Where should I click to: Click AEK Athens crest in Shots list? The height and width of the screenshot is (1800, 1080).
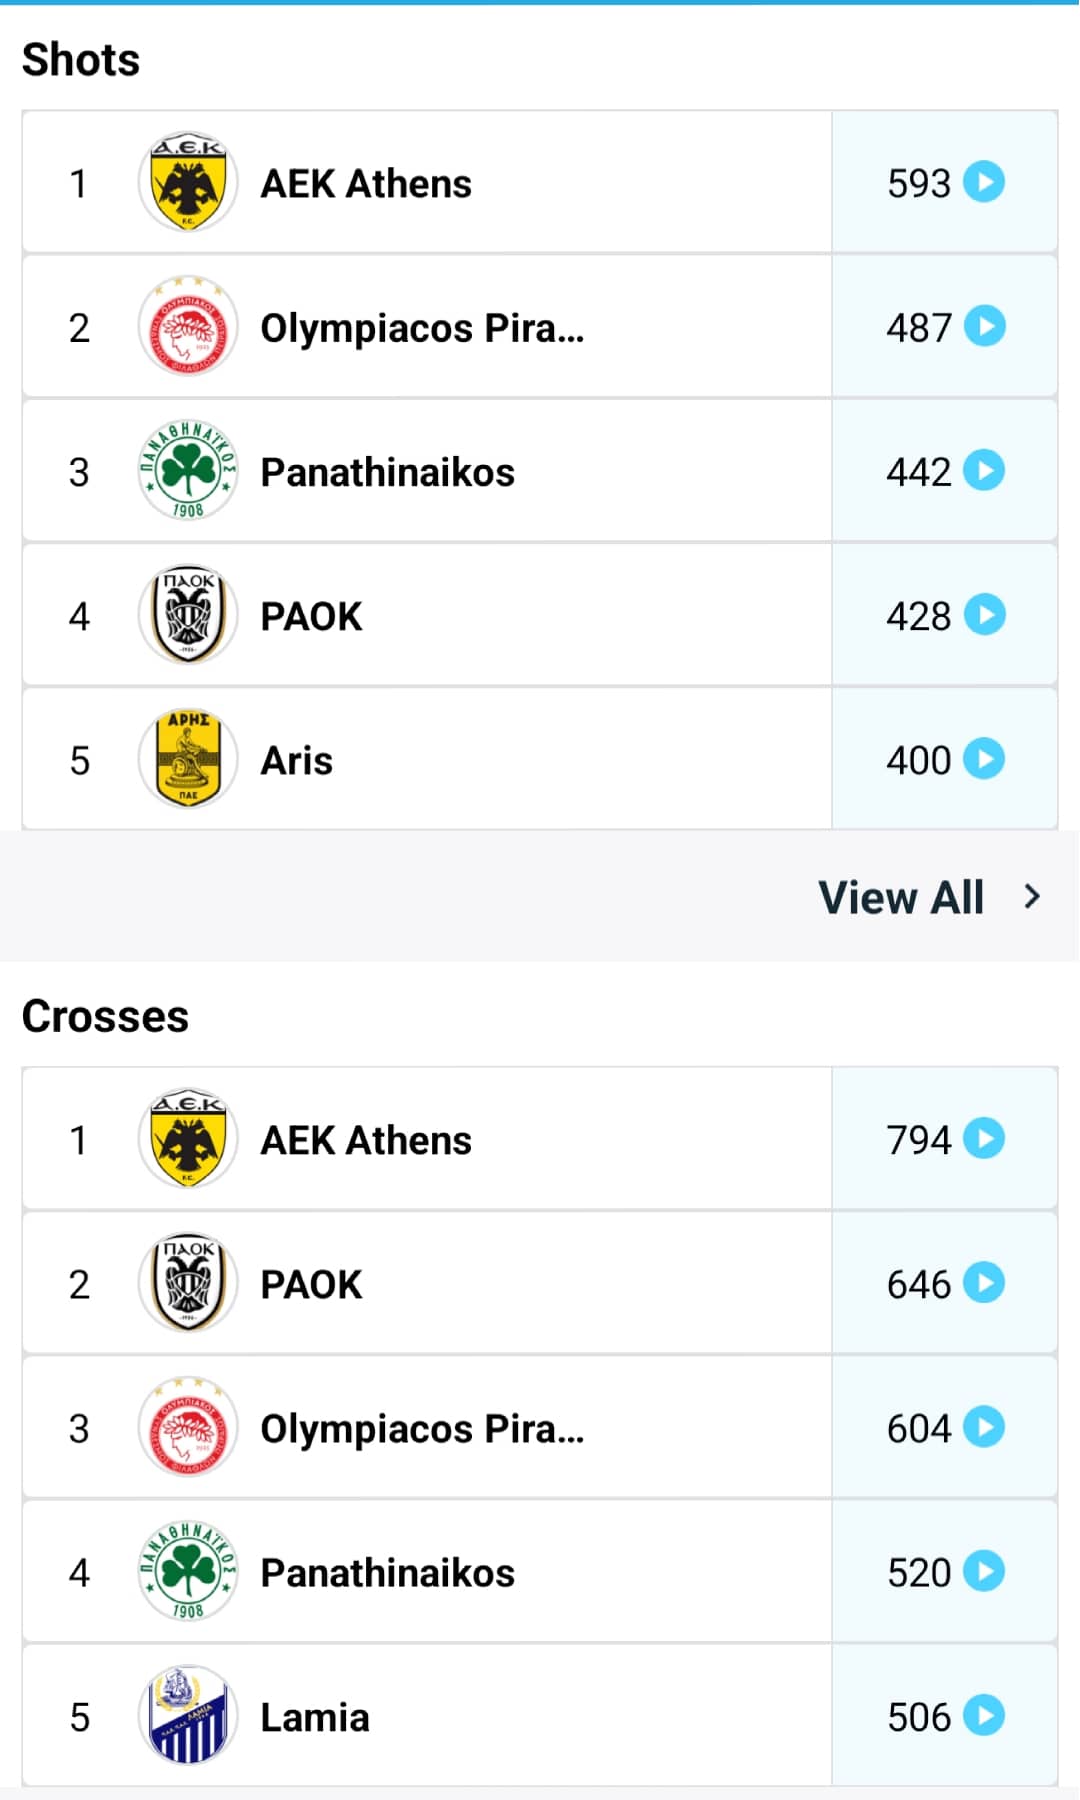pyautogui.click(x=188, y=183)
